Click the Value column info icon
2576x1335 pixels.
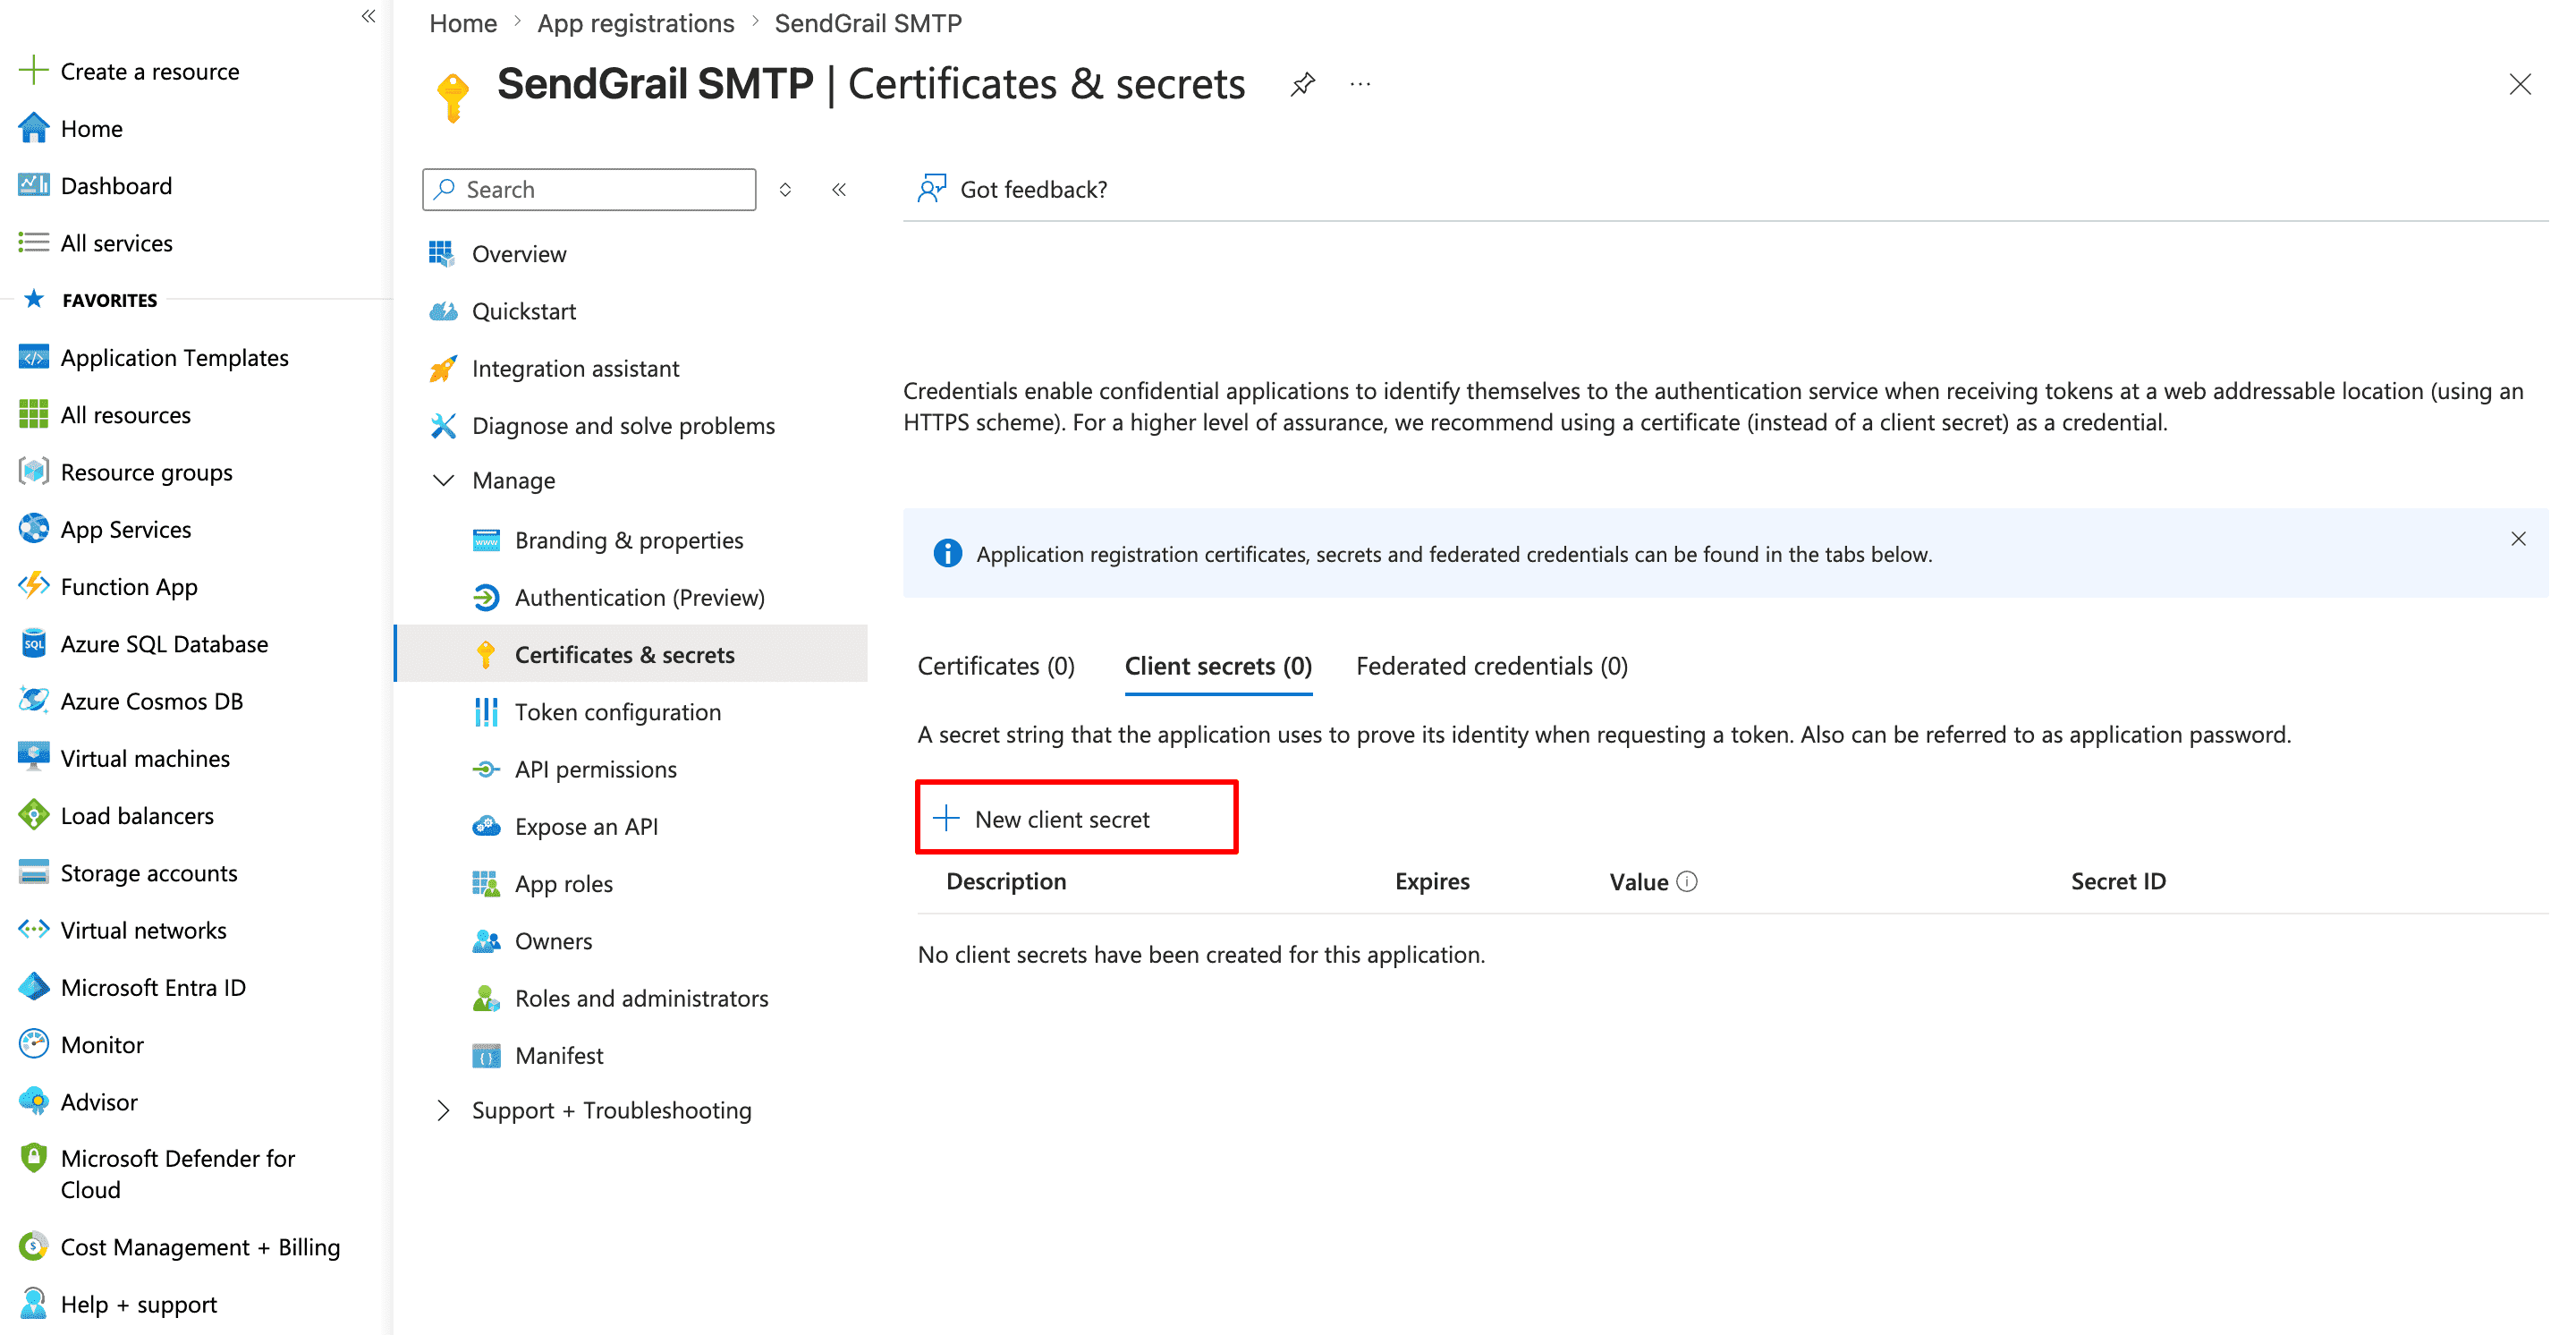click(1687, 881)
